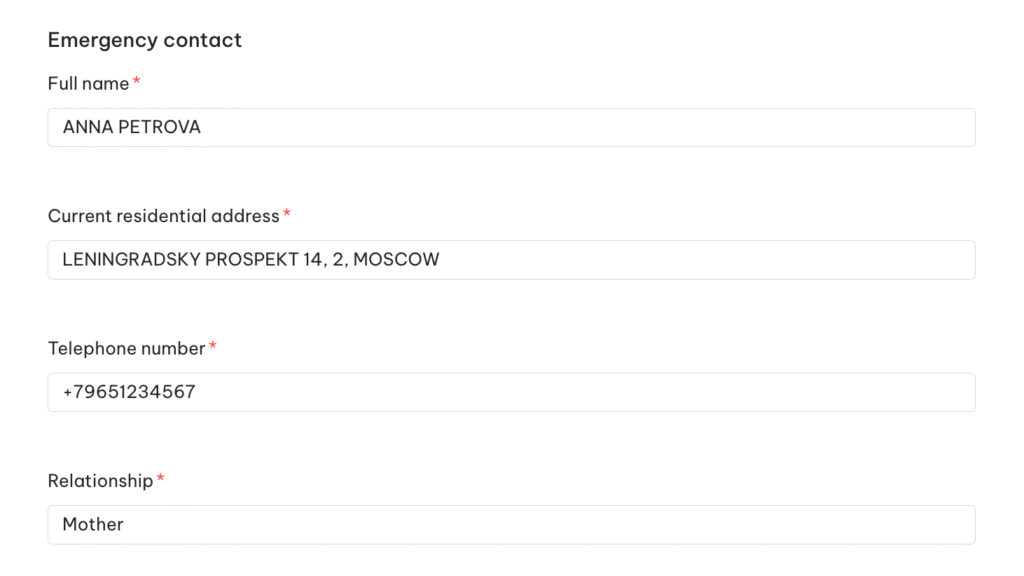Click the Full name input field
The height and width of the screenshot is (576, 1024).
point(511,128)
